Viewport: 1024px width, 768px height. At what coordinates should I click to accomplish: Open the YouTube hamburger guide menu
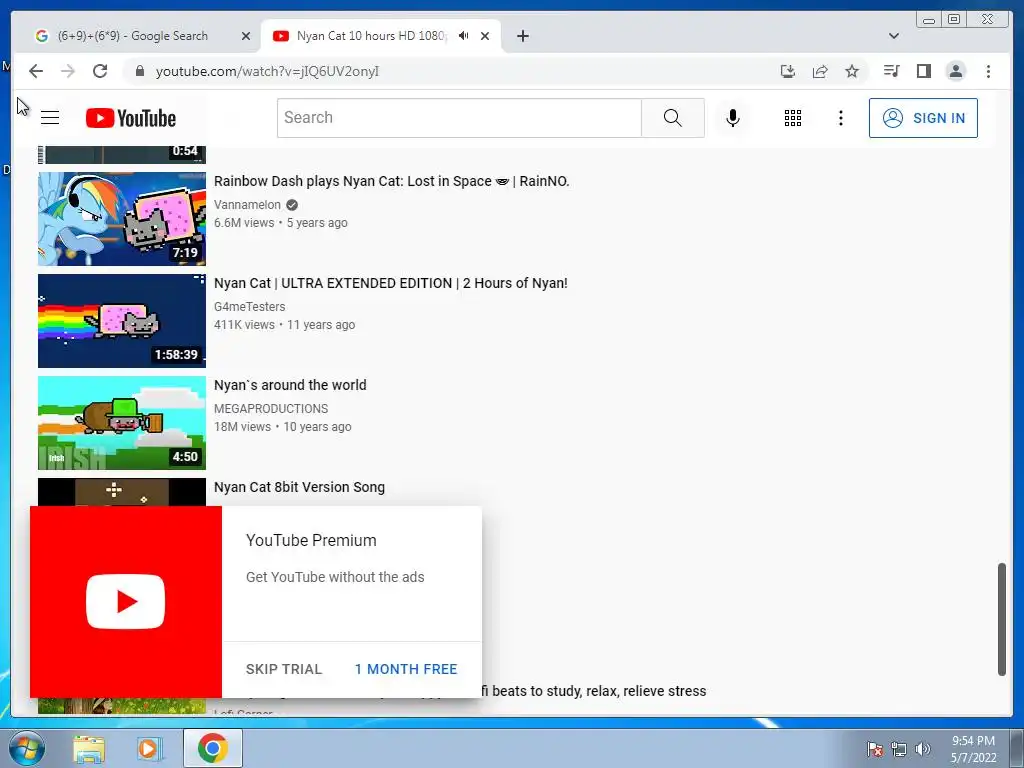pyautogui.click(x=50, y=118)
